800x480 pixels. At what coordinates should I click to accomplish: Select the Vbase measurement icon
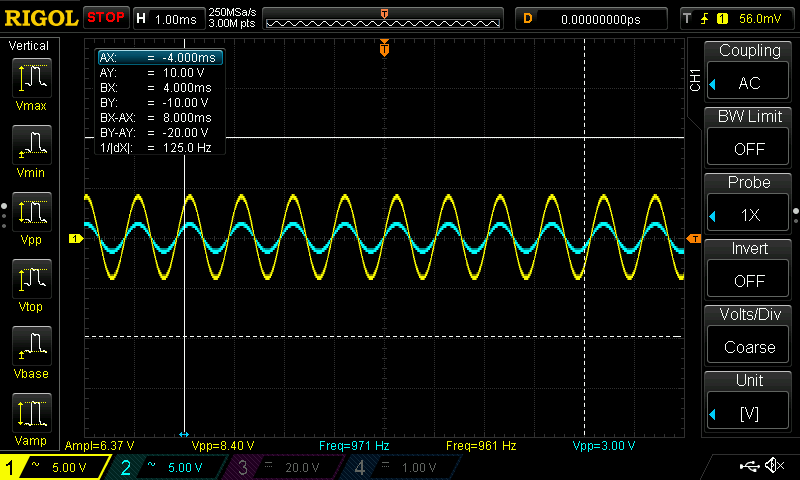32,345
